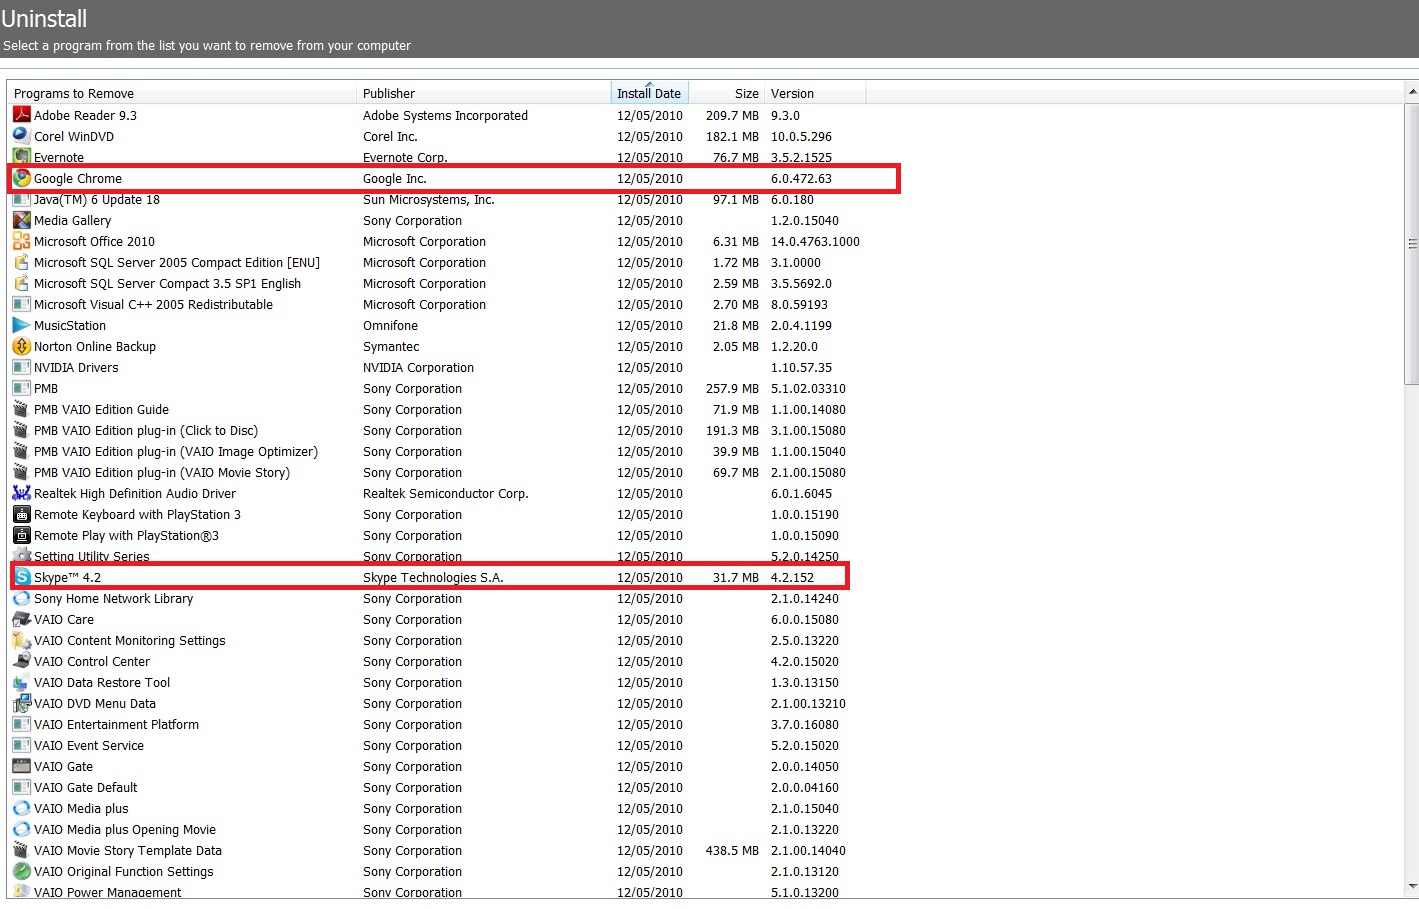The height and width of the screenshot is (909, 1419).
Task: Click the Adobe Reader 9.3 icon
Action: (x=21, y=115)
